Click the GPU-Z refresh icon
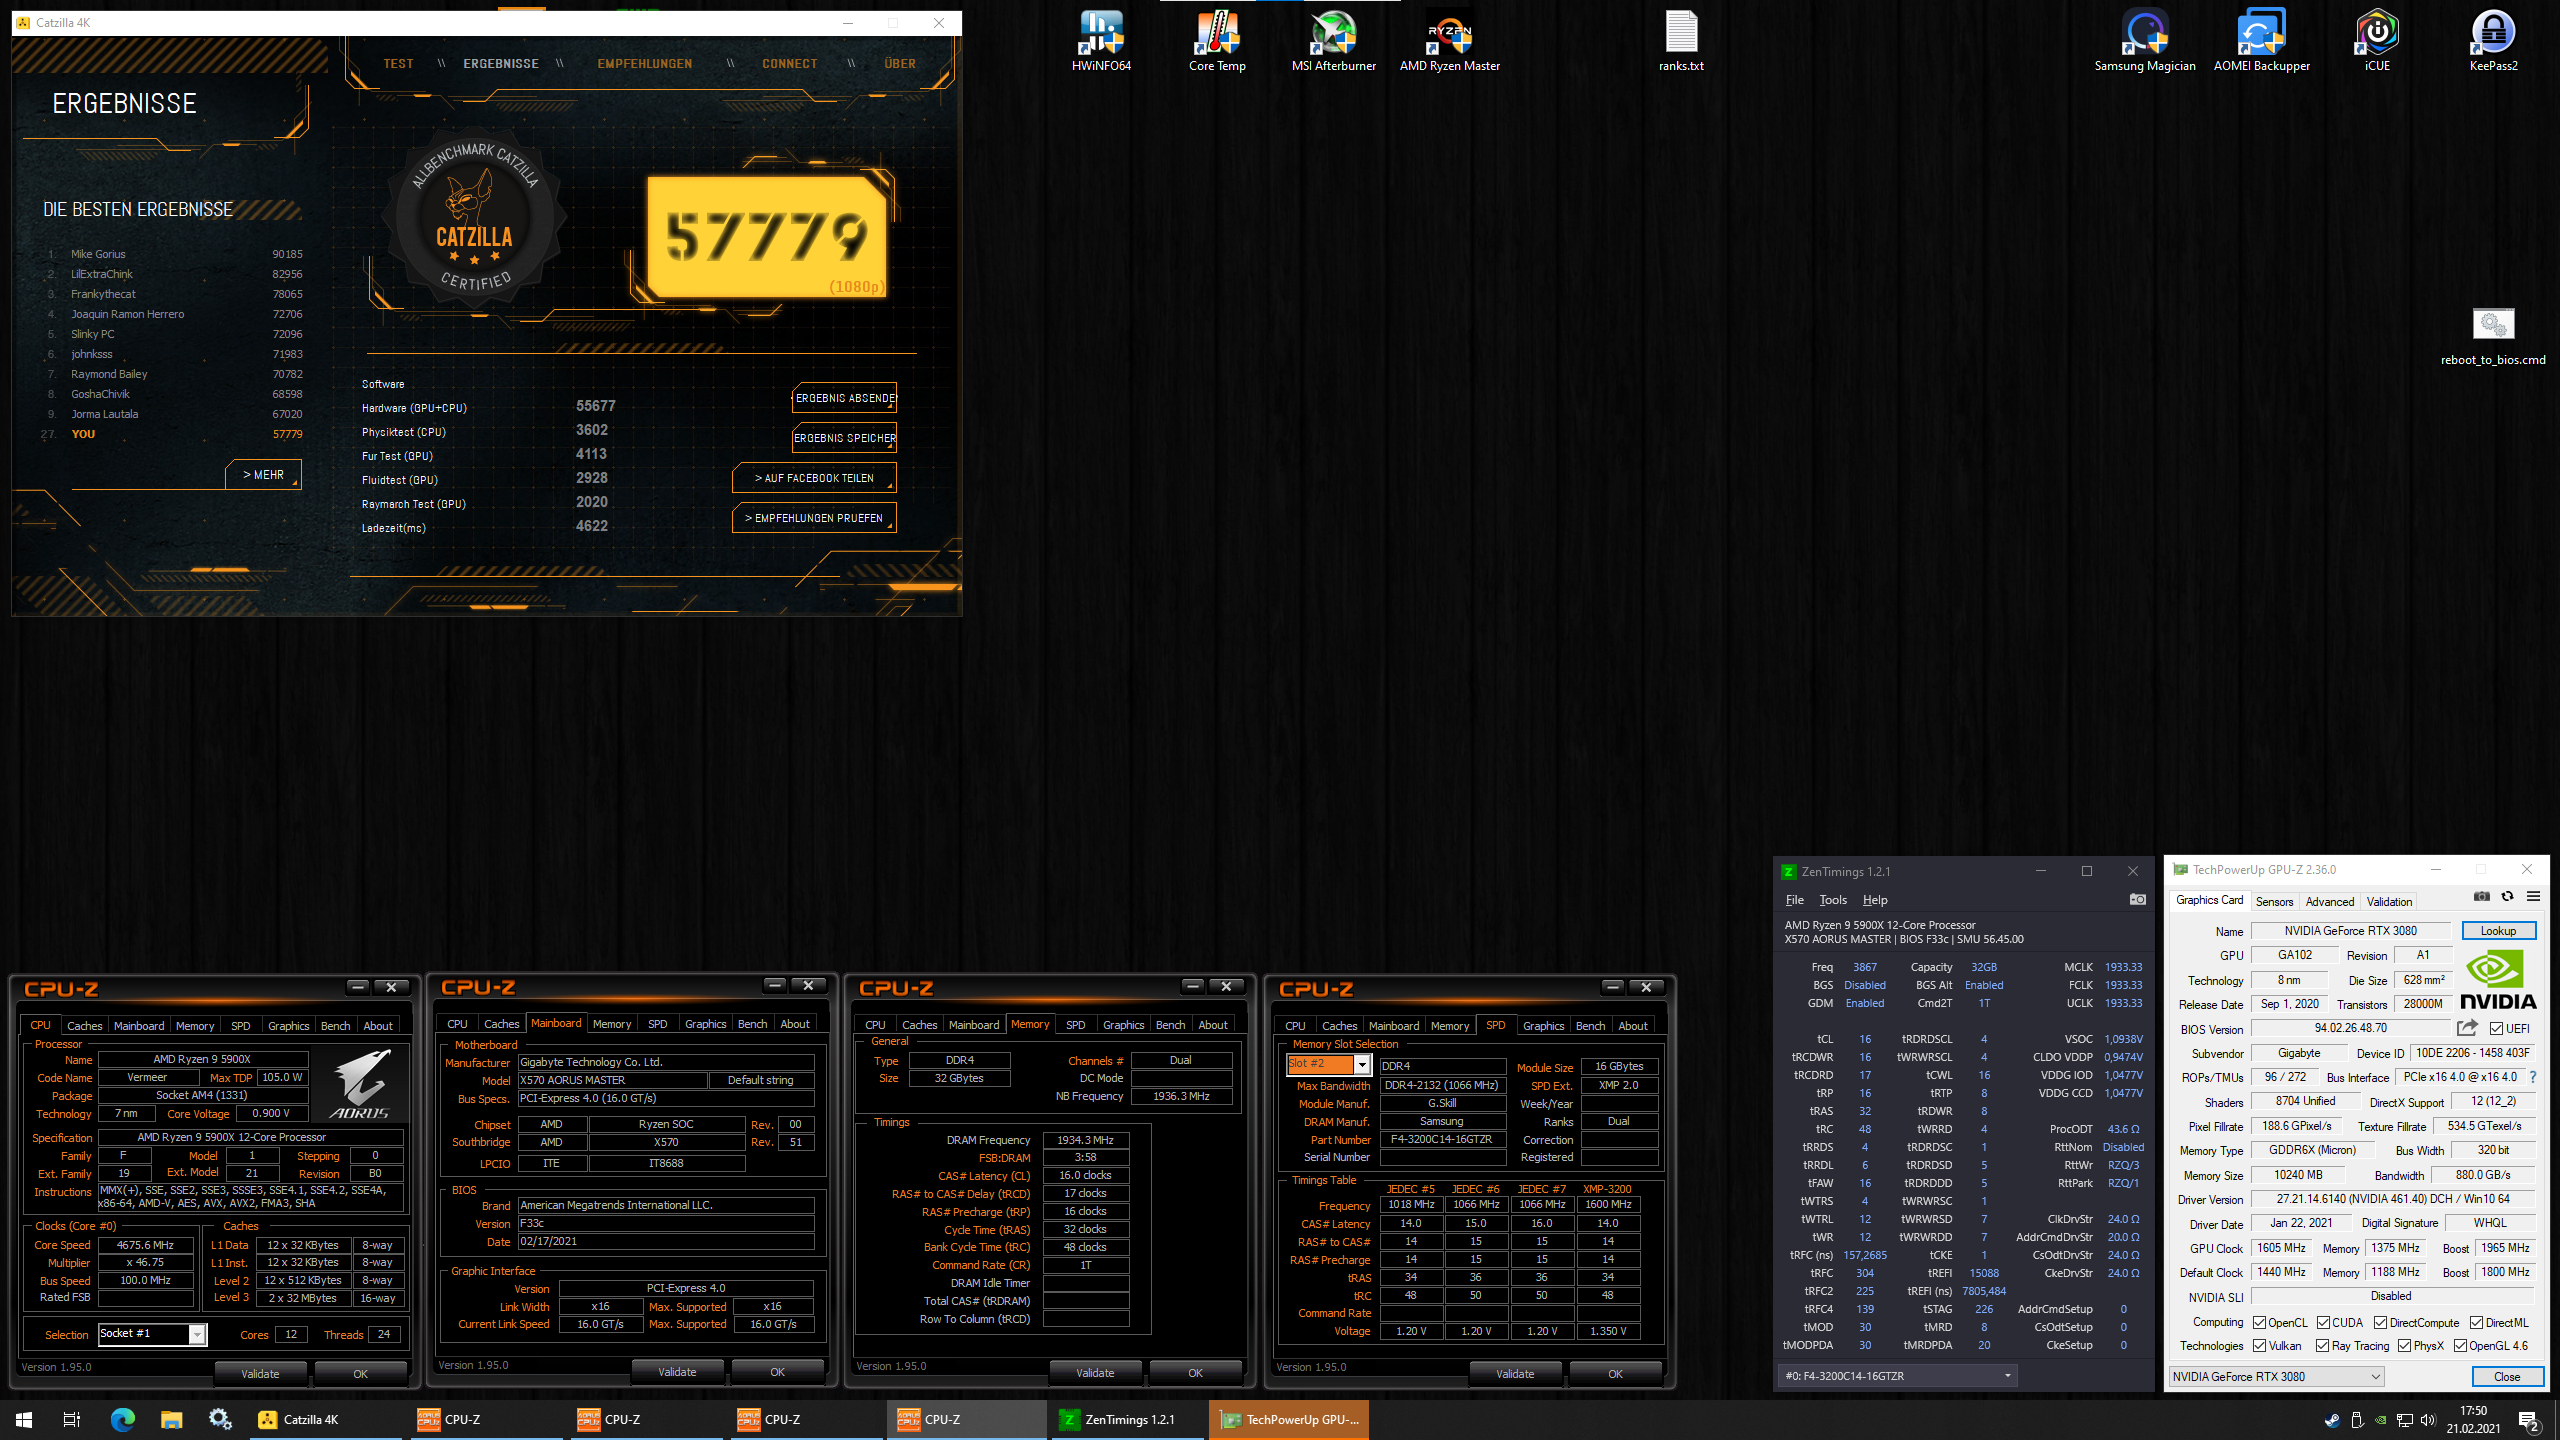Screen dimensions: 2560x1440 tap(2507, 897)
